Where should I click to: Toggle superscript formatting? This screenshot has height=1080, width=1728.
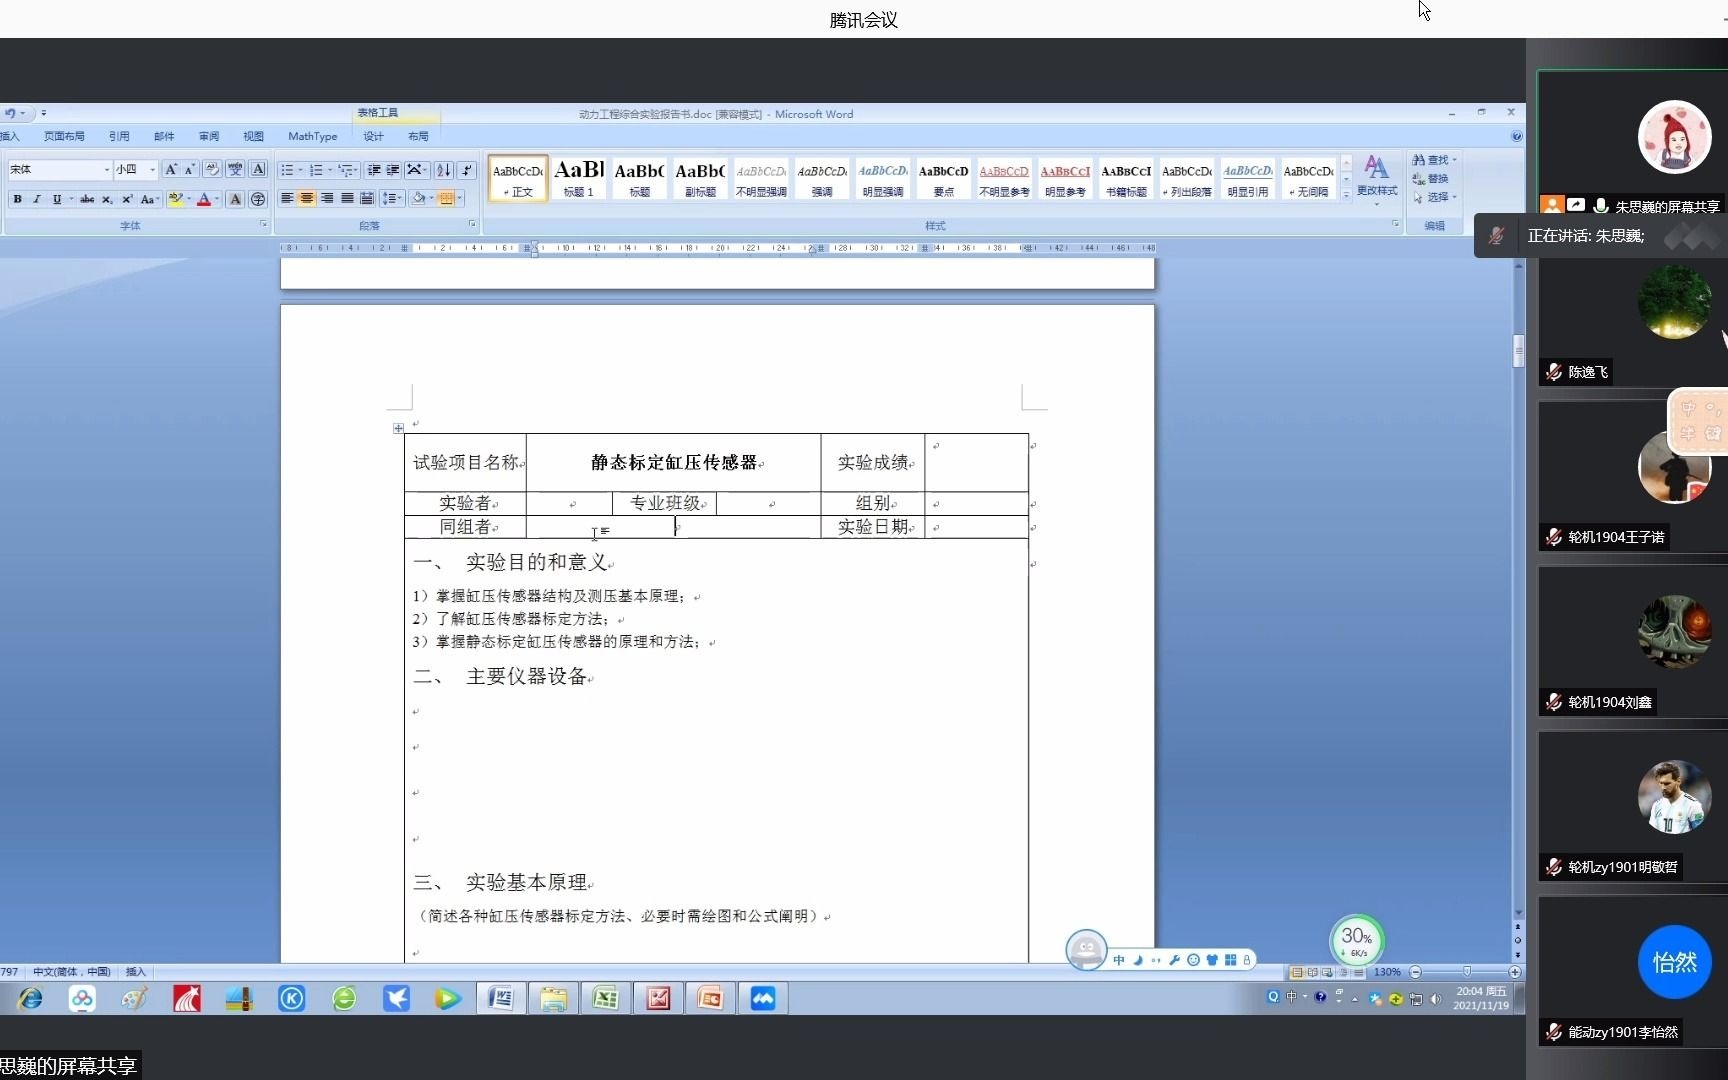(x=127, y=199)
